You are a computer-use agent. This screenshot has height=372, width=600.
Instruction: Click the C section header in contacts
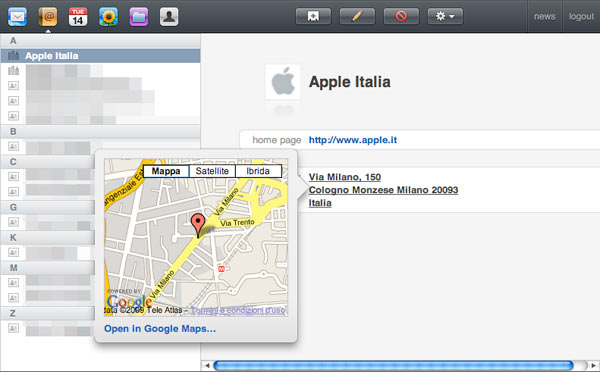coord(47,162)
